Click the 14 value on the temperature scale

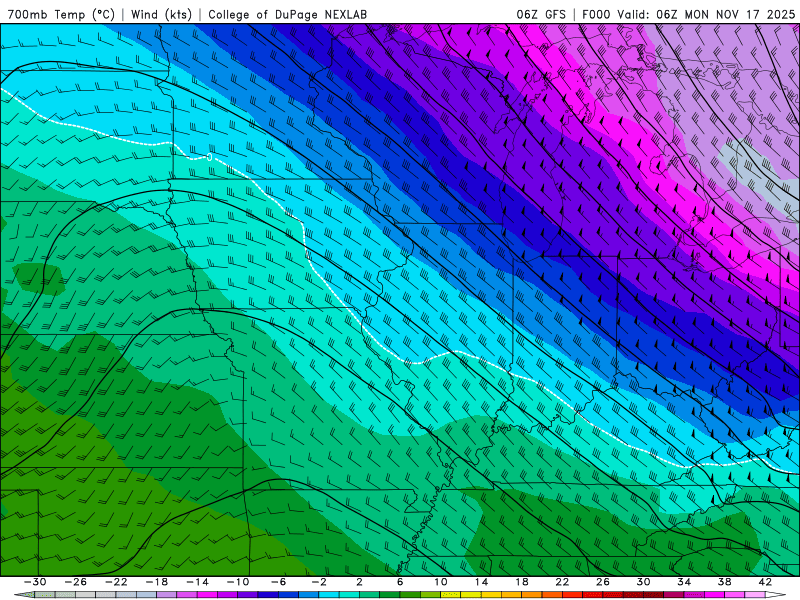pos(481,582)
